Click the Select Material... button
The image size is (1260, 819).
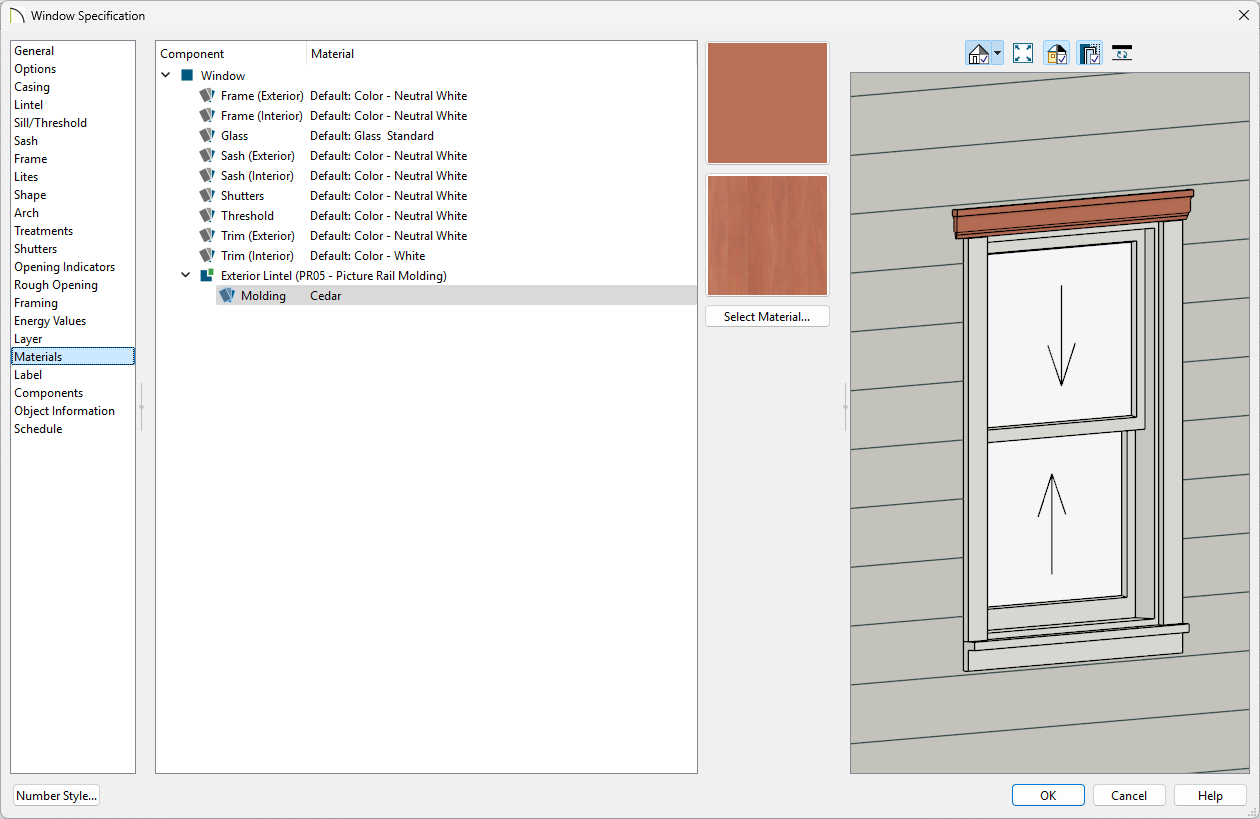(x=767, y=317)
